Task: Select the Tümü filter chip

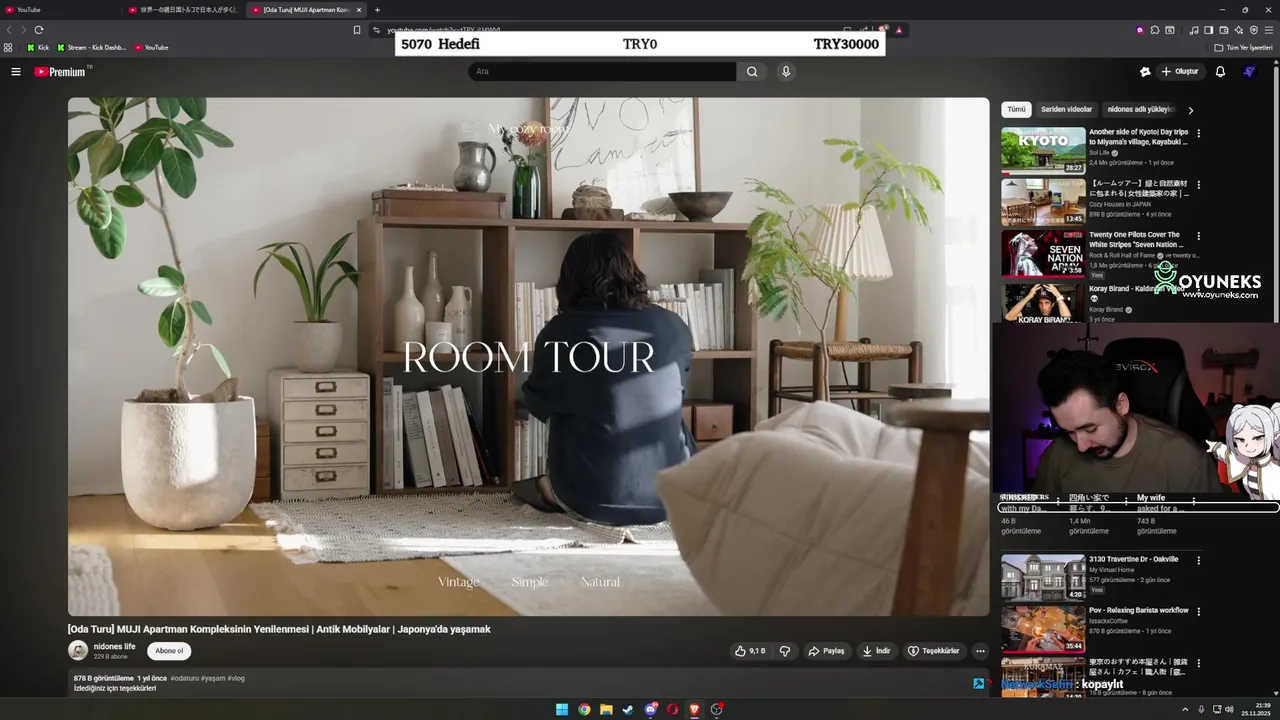Action: [x=1016, y=109]
